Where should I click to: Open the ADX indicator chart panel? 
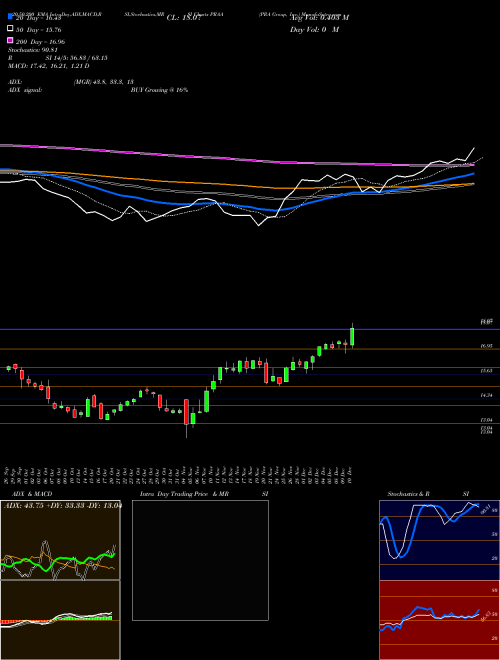point(60,540)
